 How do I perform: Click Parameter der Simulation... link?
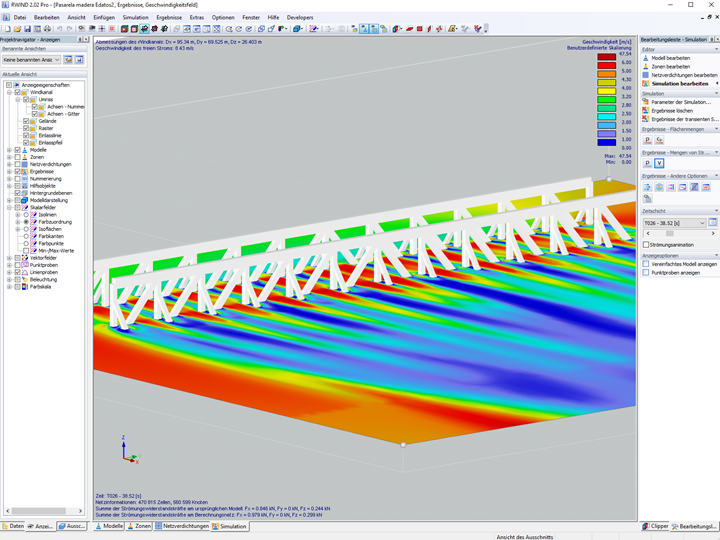[x=681, y=102]
